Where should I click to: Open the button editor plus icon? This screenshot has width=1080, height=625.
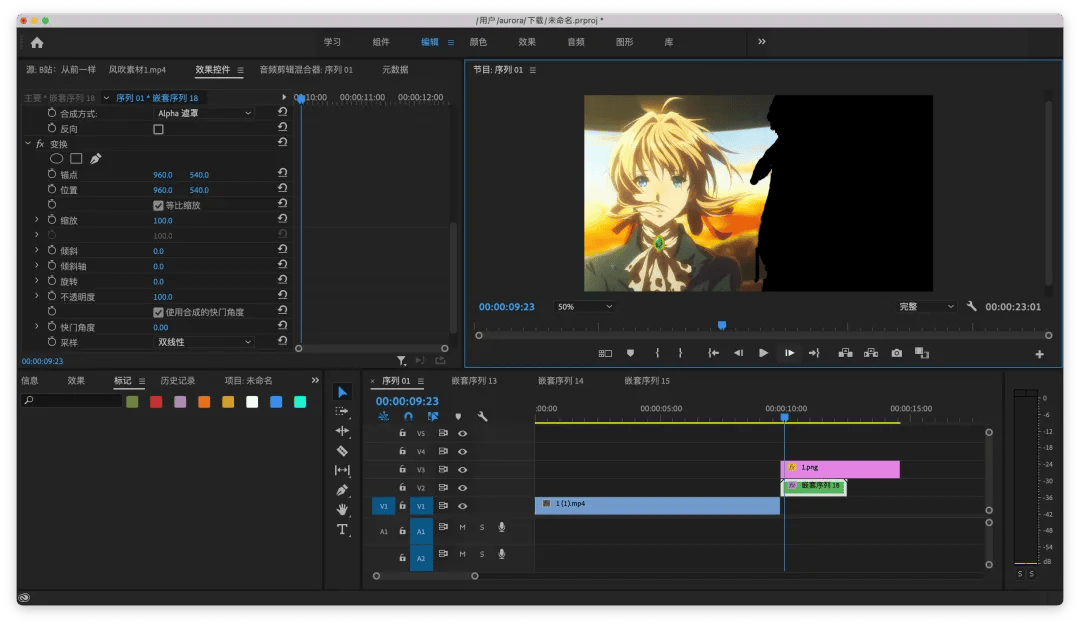tap(1039, 354)
